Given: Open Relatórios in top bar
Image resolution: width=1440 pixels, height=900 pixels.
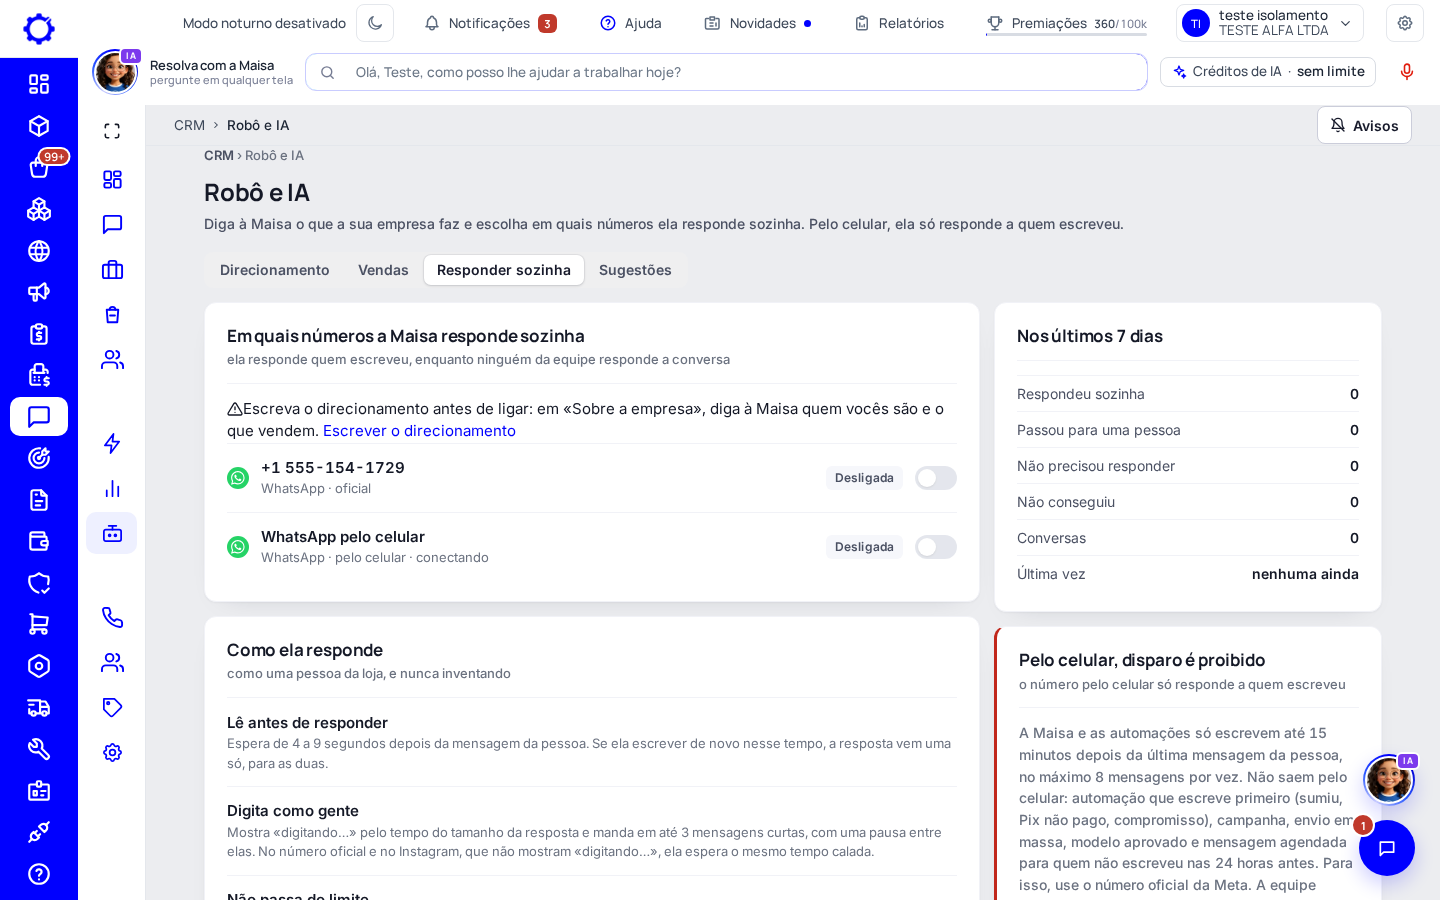Looking at the screenshot, I should (899, 23).
